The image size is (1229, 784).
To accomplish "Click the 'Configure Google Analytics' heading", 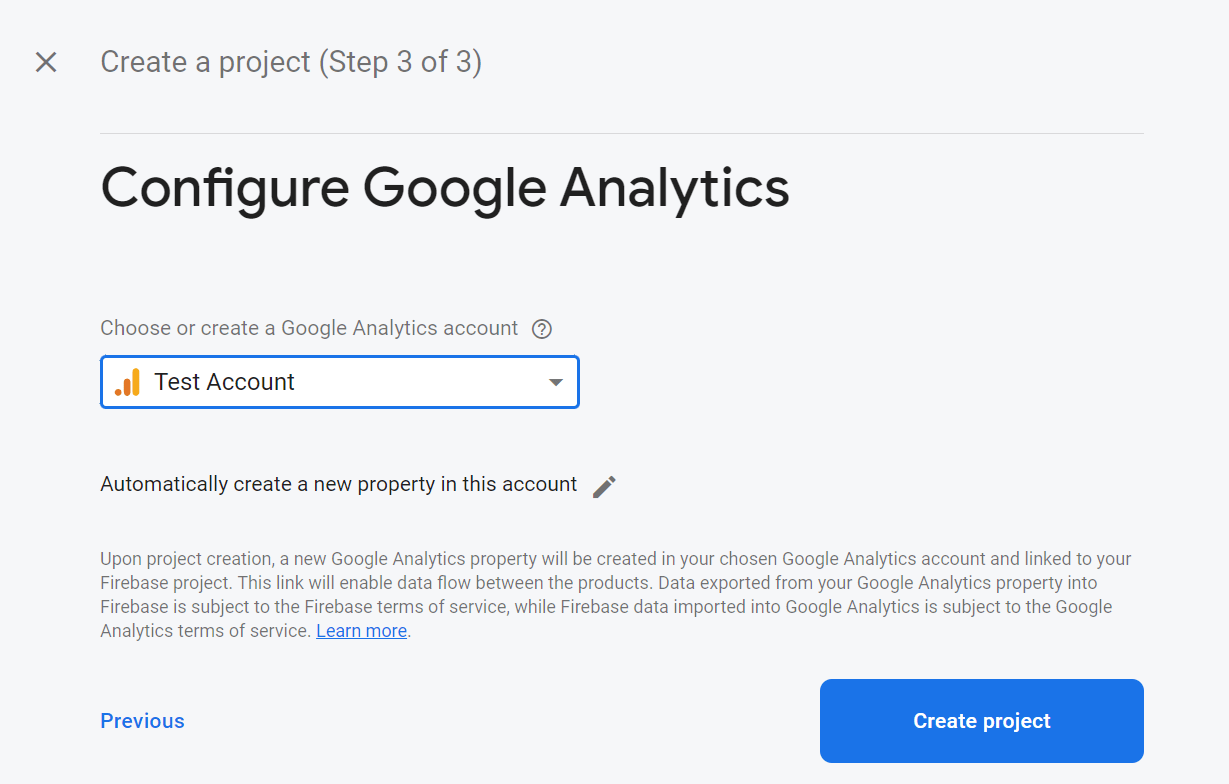I will 445,188.
